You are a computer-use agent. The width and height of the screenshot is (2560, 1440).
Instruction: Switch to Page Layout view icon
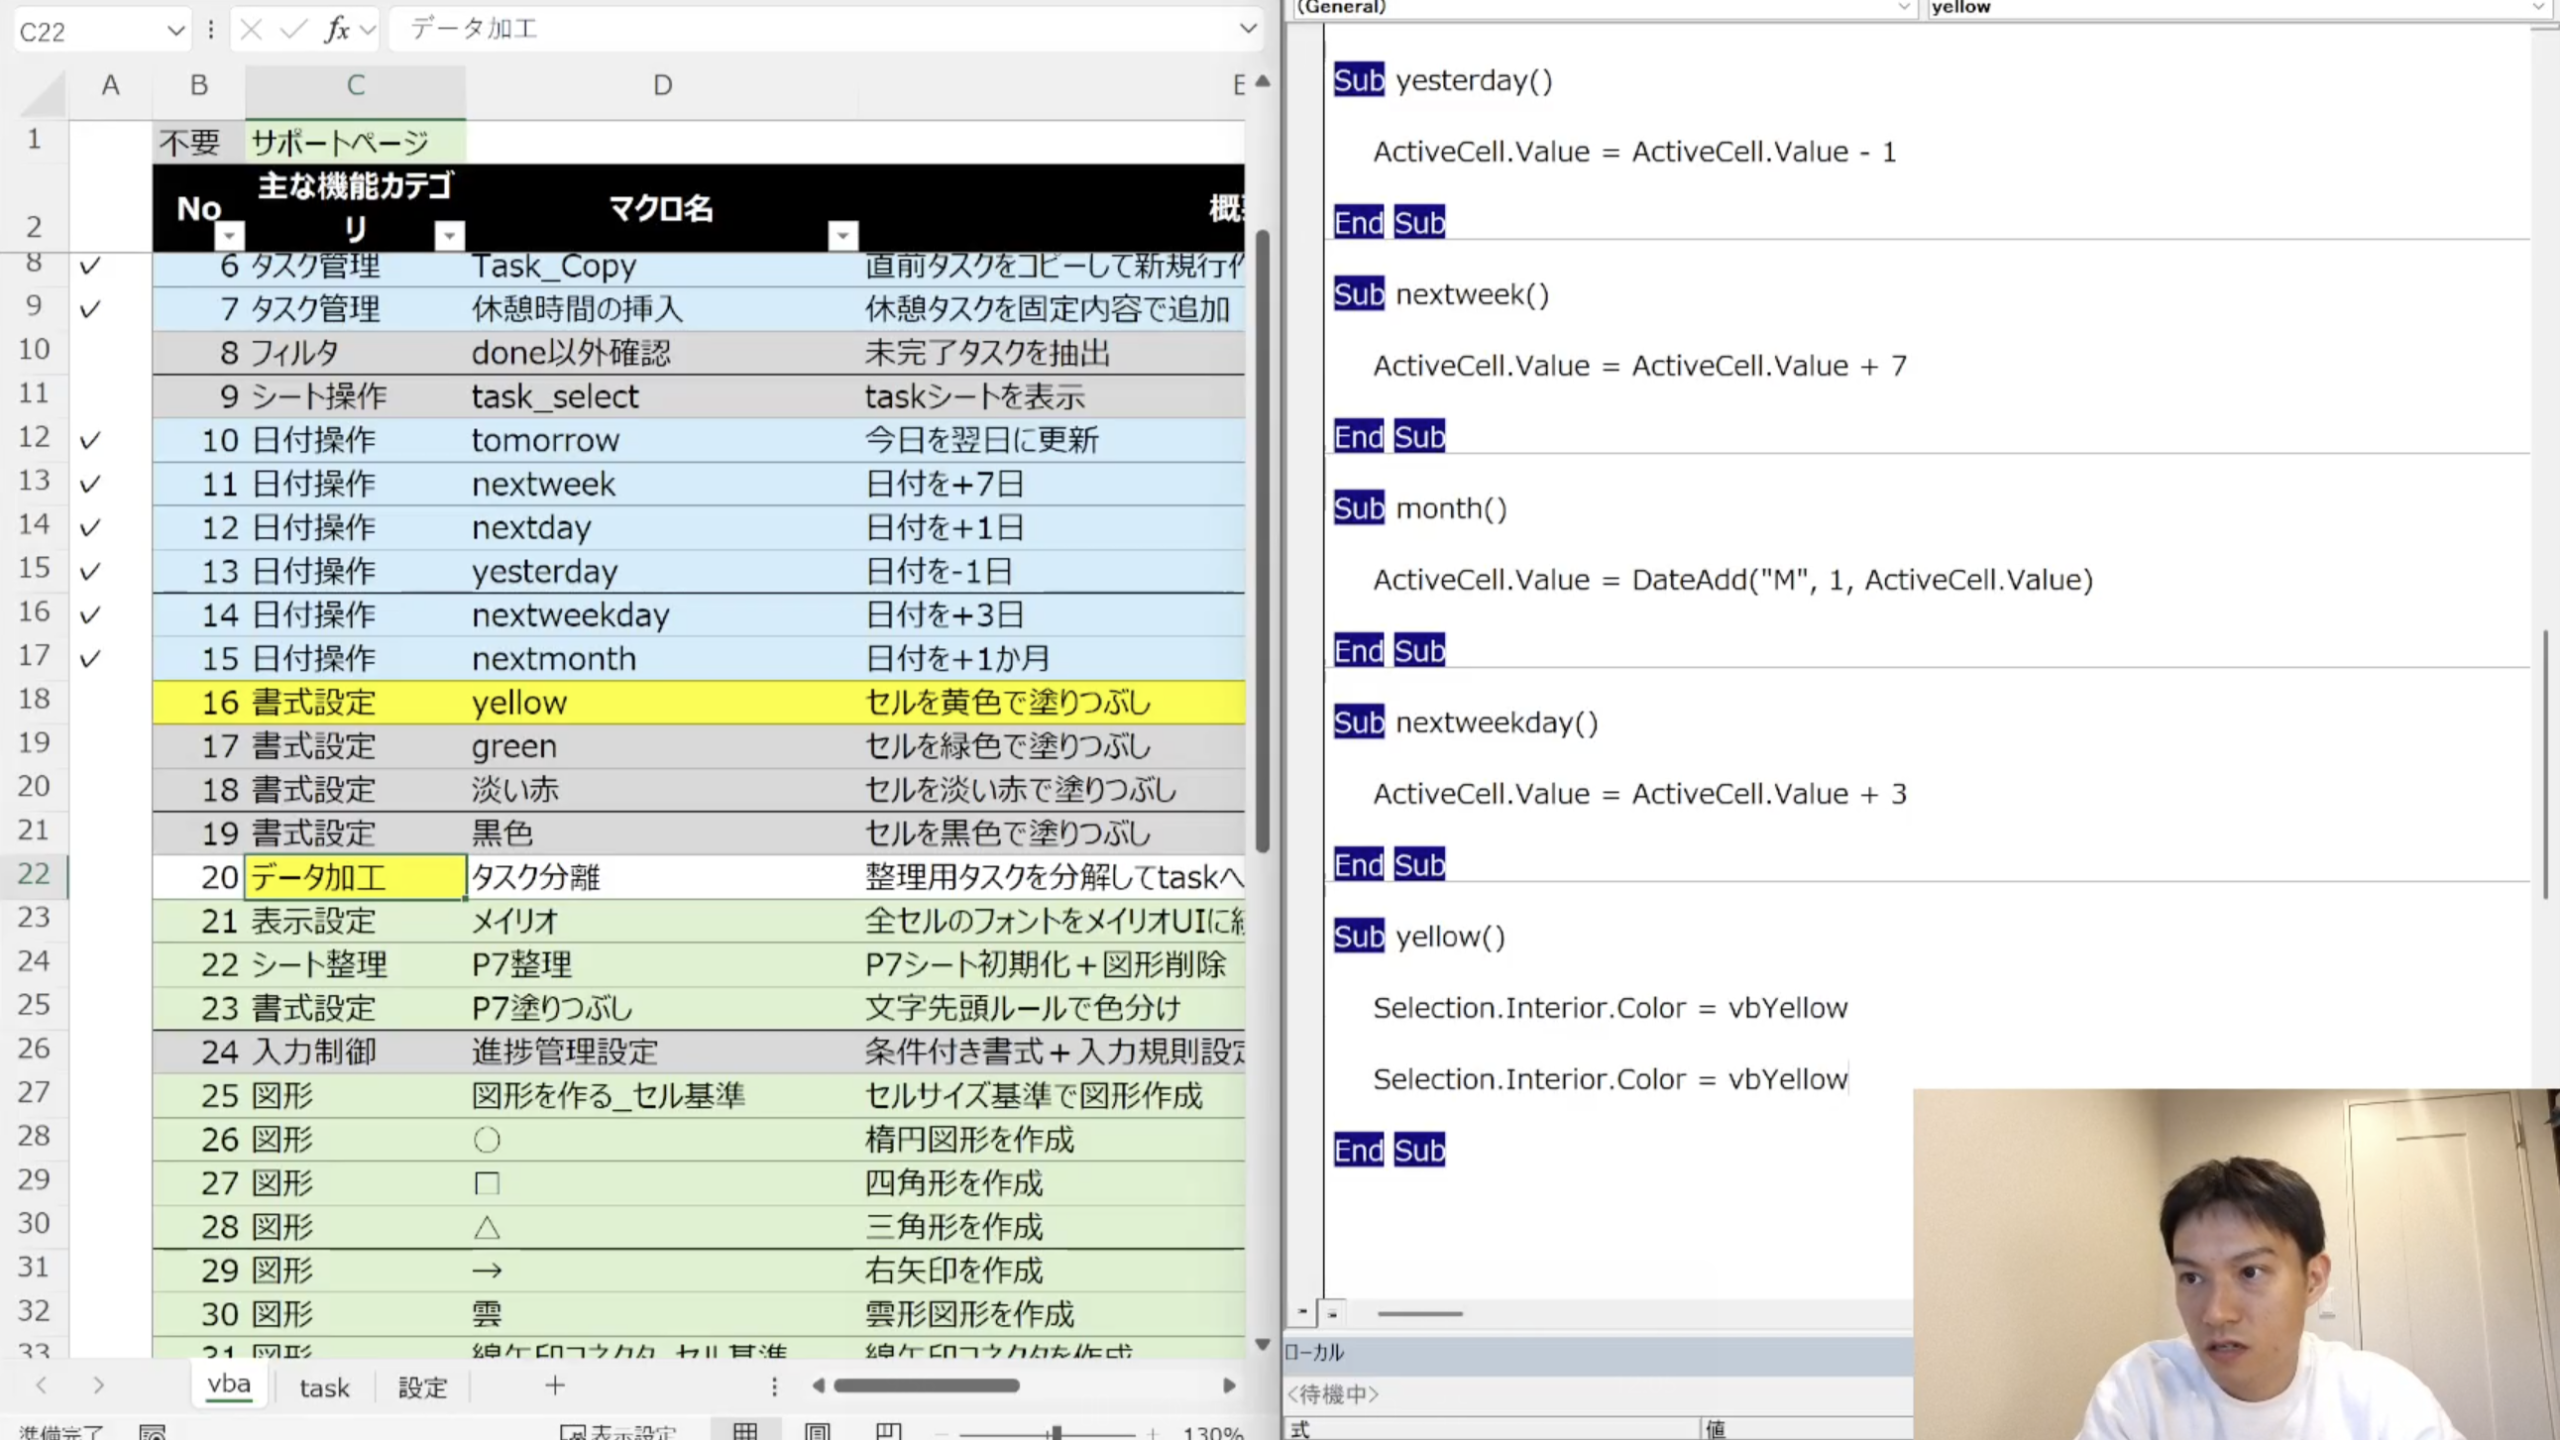point(817,1432)
